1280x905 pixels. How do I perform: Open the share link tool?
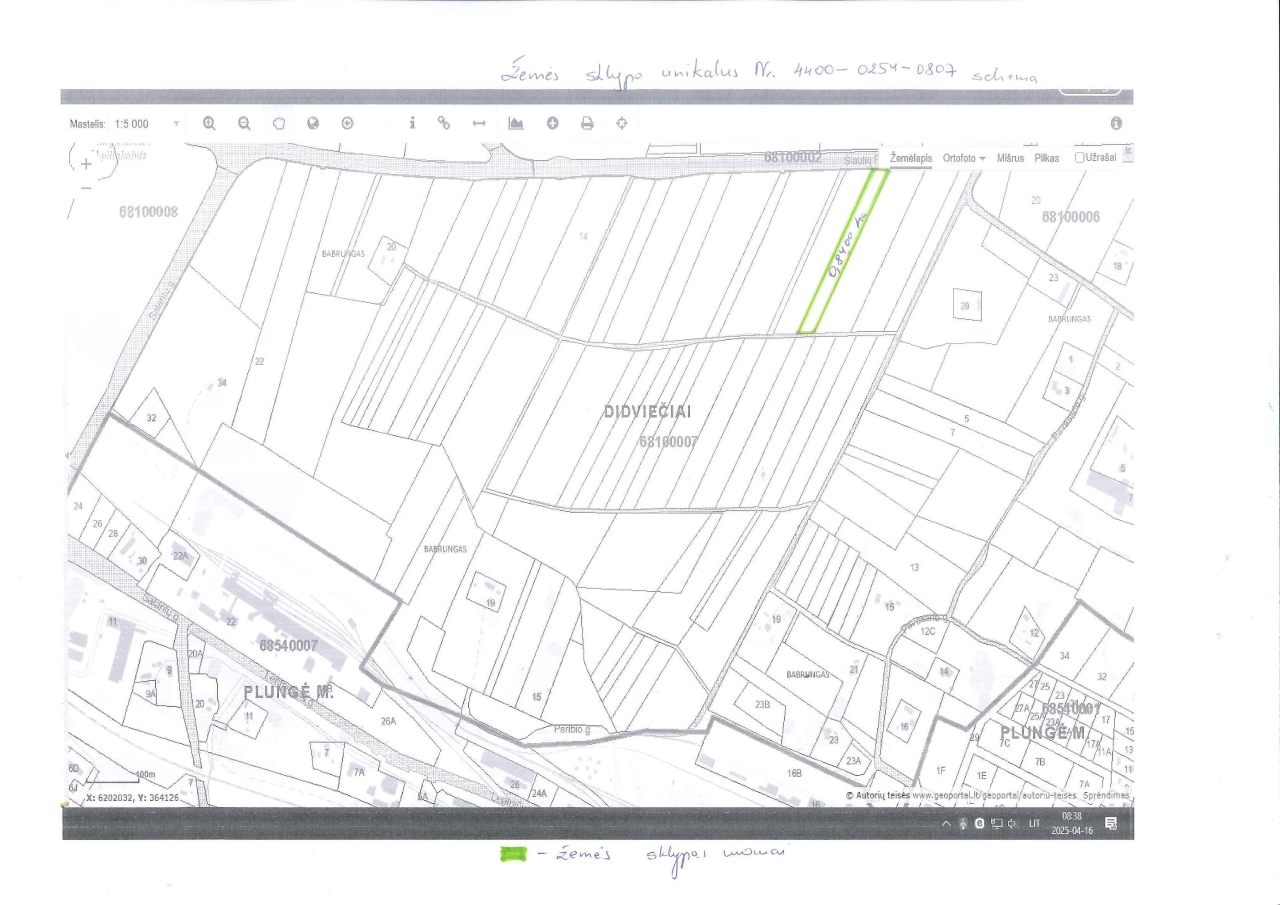point(444,123)
